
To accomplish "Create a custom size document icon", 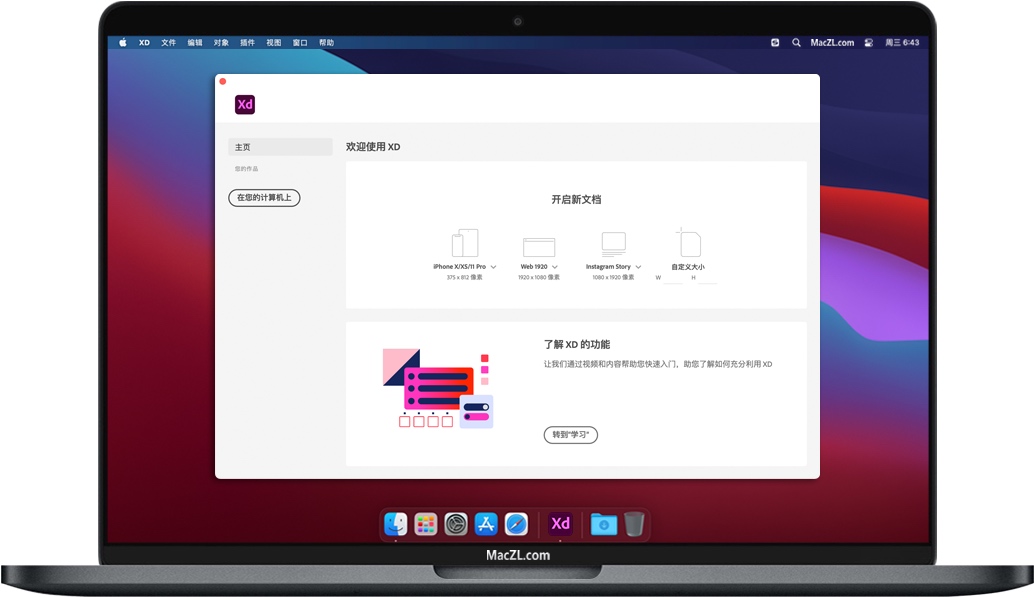I will click(688, 243).
